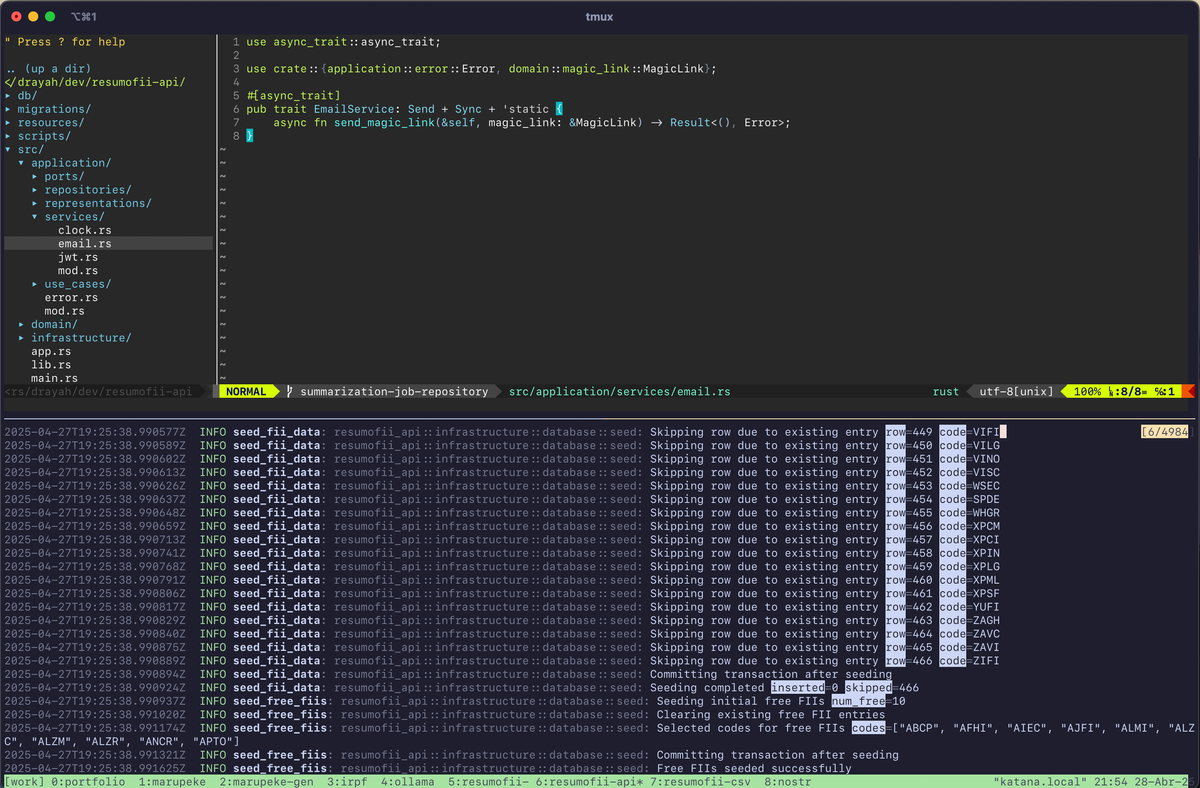Click the tmux window title
The height and width of the screenshot is (788, 1200).
point(600,17)
